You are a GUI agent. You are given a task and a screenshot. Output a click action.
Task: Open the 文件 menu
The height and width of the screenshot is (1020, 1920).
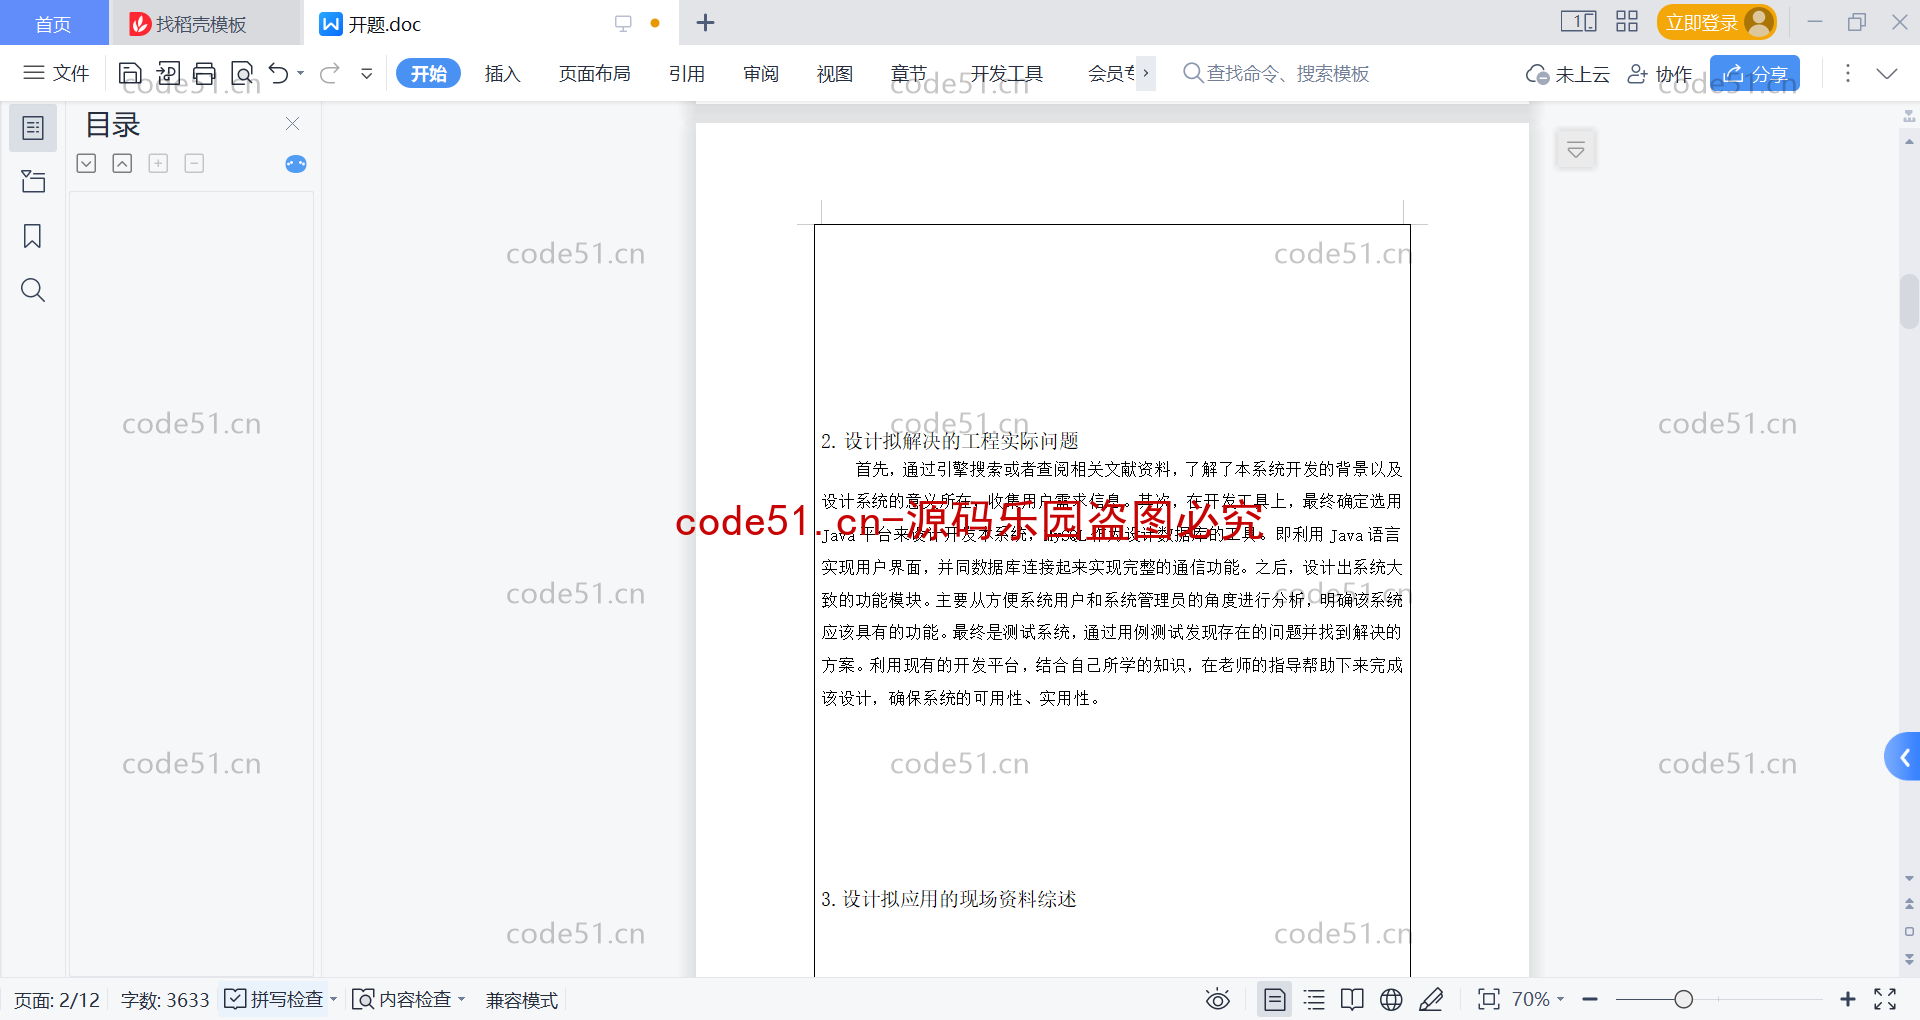[56, 73]
